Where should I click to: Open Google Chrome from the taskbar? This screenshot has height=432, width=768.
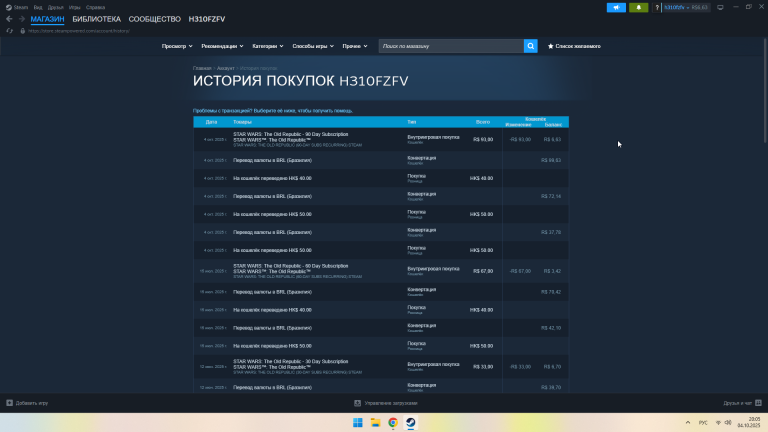(393, 423)
